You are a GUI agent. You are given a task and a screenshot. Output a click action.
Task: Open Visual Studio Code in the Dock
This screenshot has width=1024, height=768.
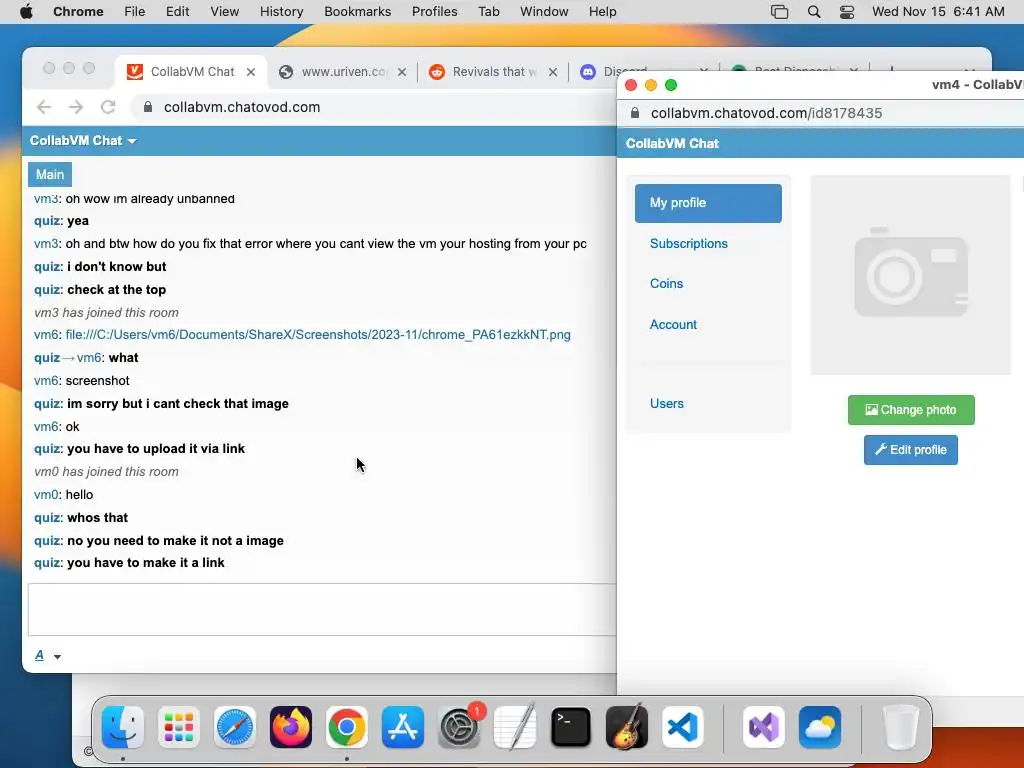(x=682, y=727)
